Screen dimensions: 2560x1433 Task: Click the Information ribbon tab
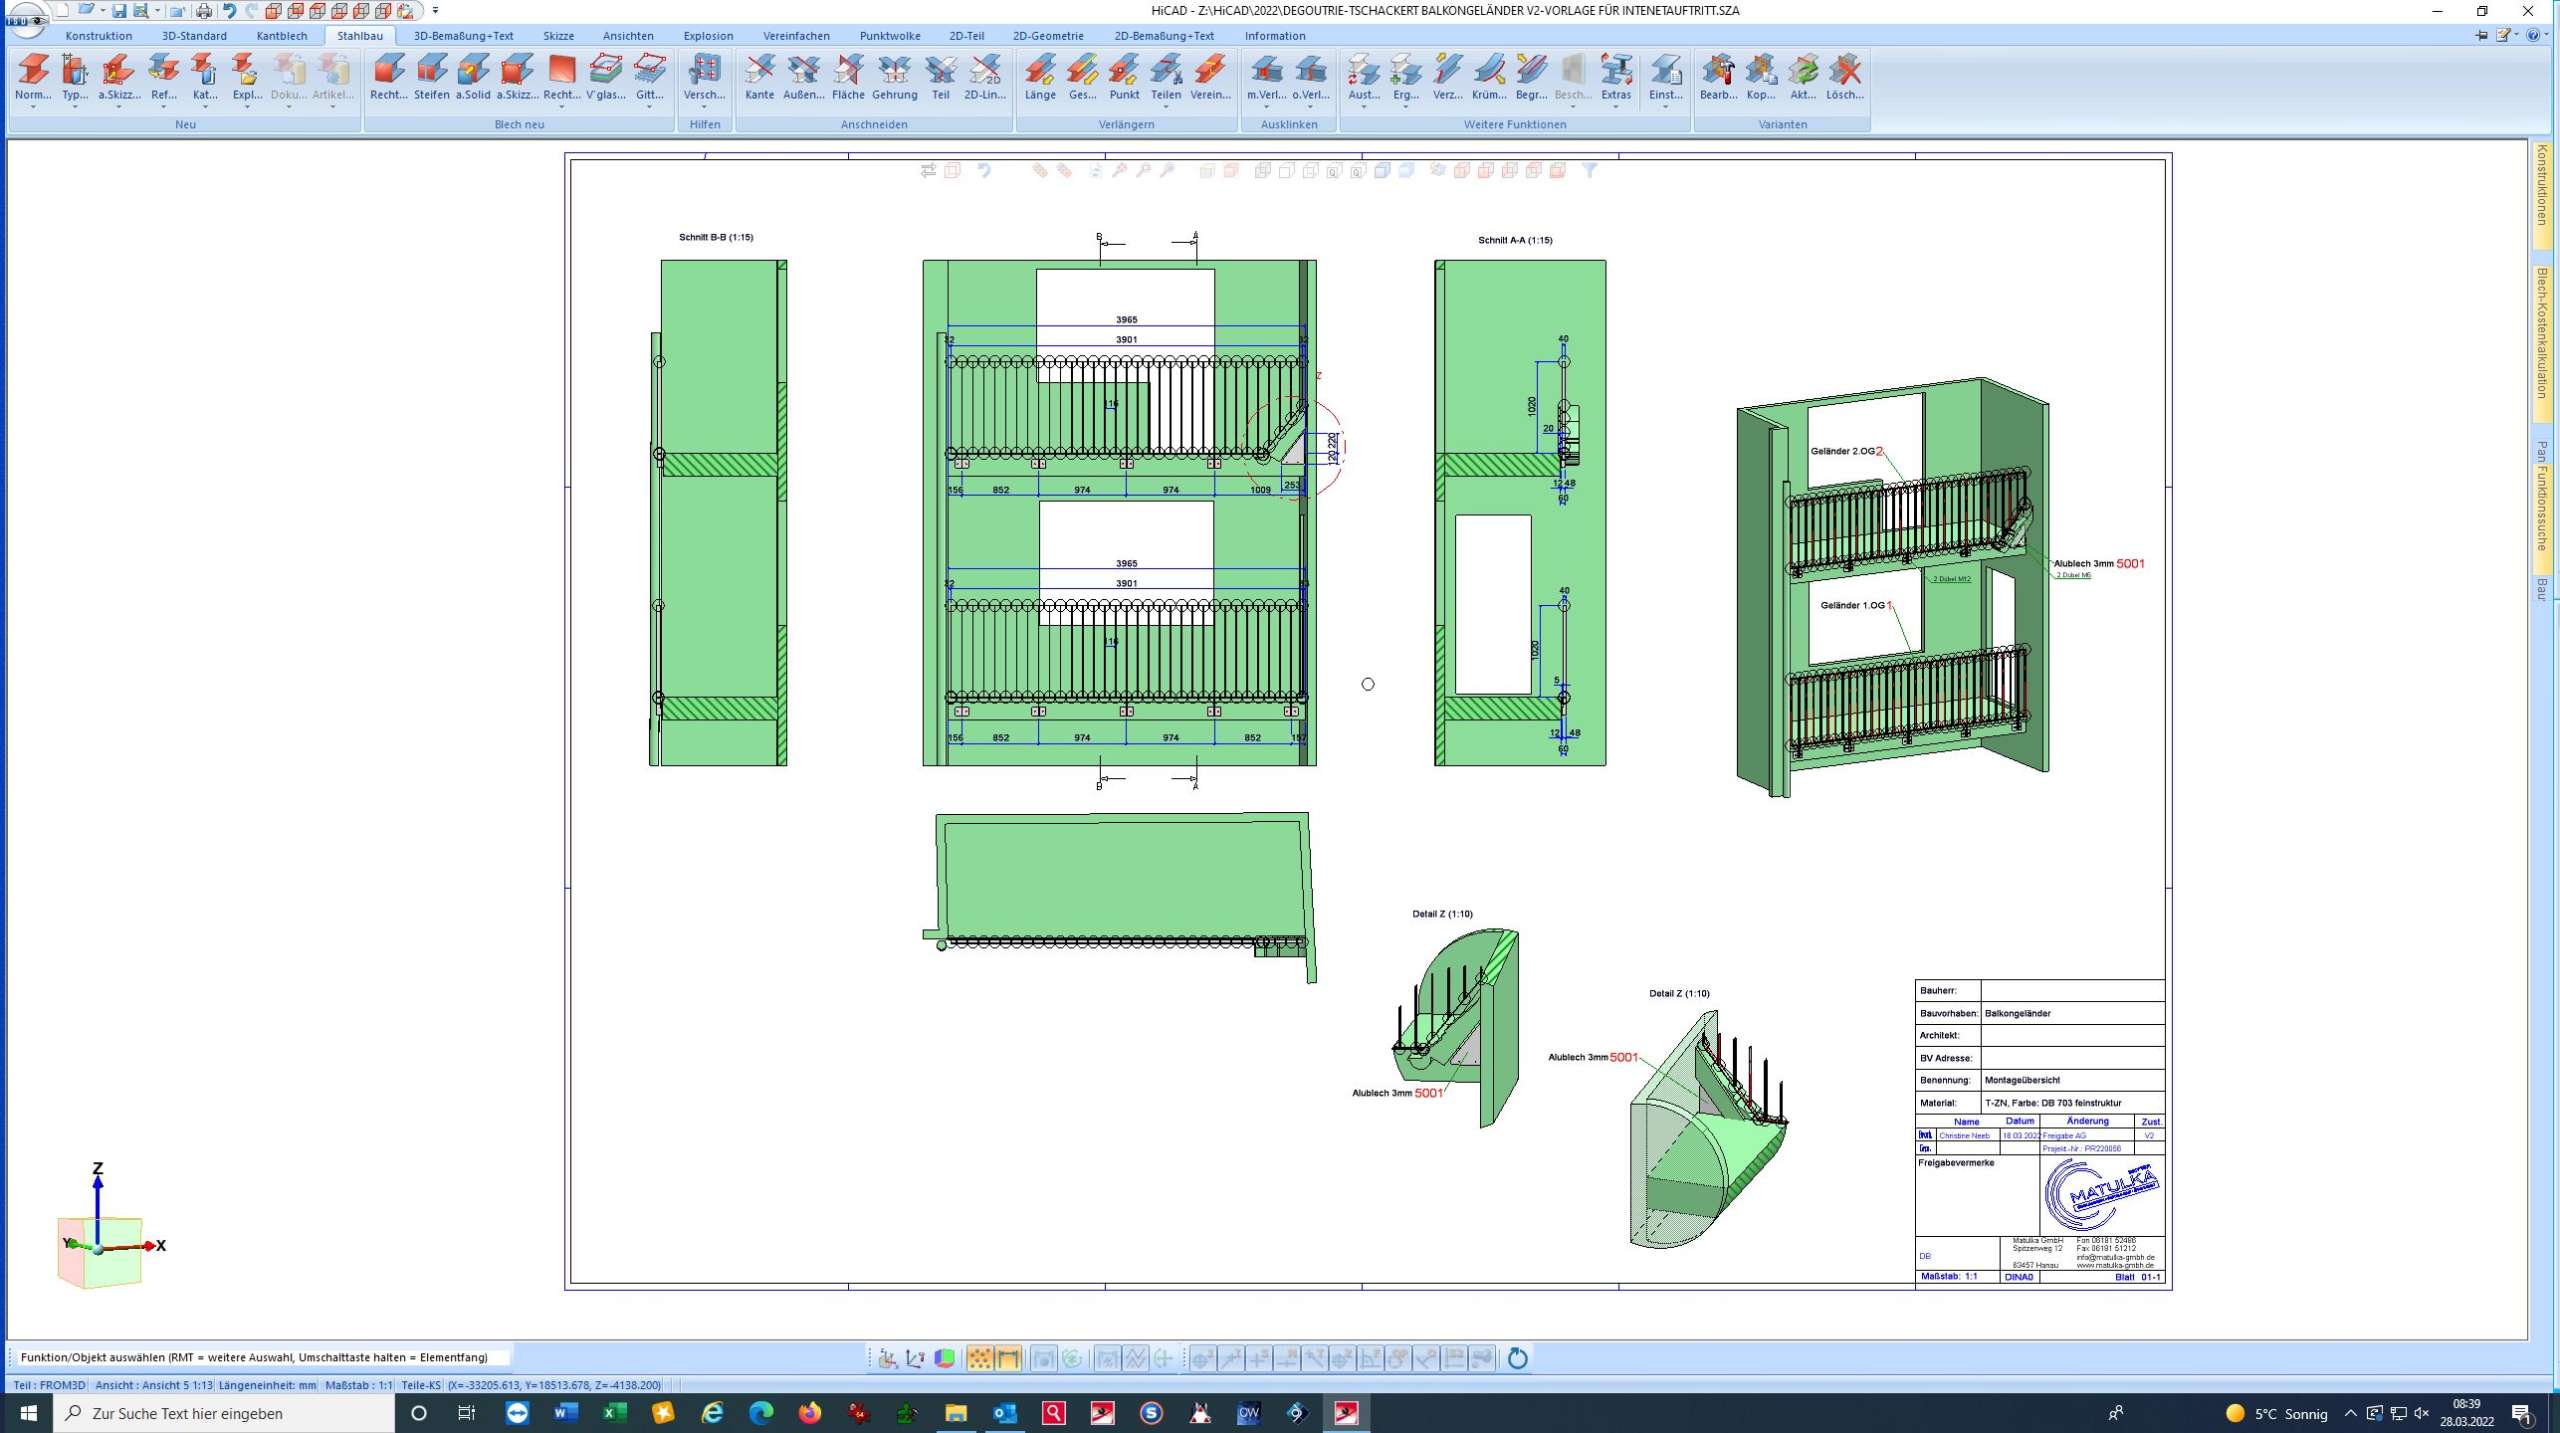point(1275,36)
